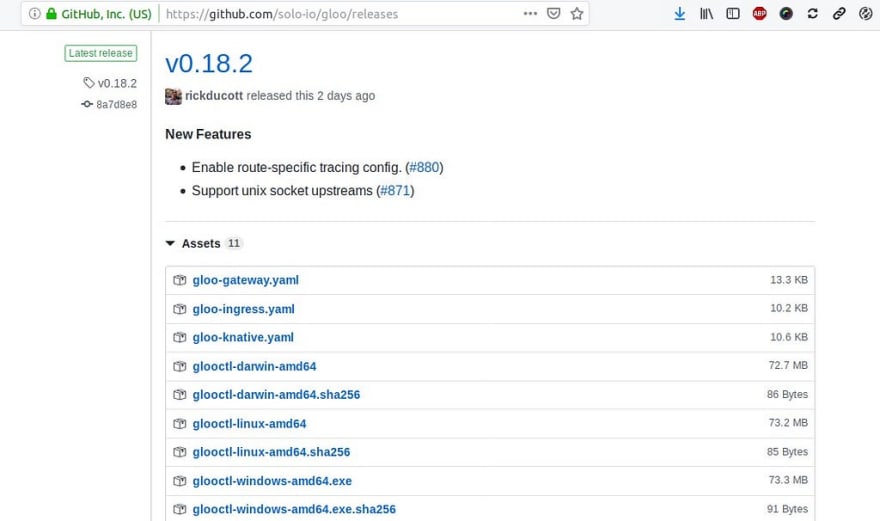Click the "13.3 KB" file size
Viewport: 880px width, 521px height.
789,280
